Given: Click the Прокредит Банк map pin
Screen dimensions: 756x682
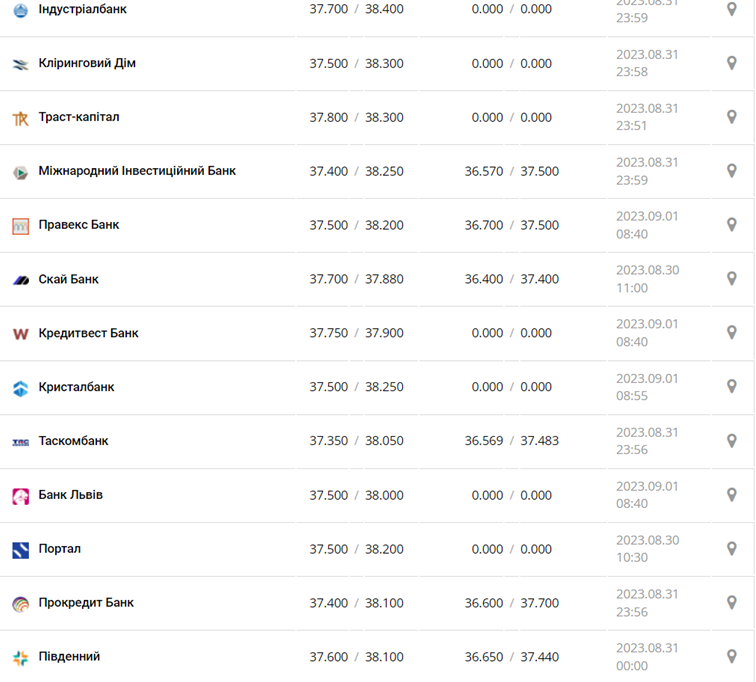Looking at the screenshot, I should tap(731, 603).
